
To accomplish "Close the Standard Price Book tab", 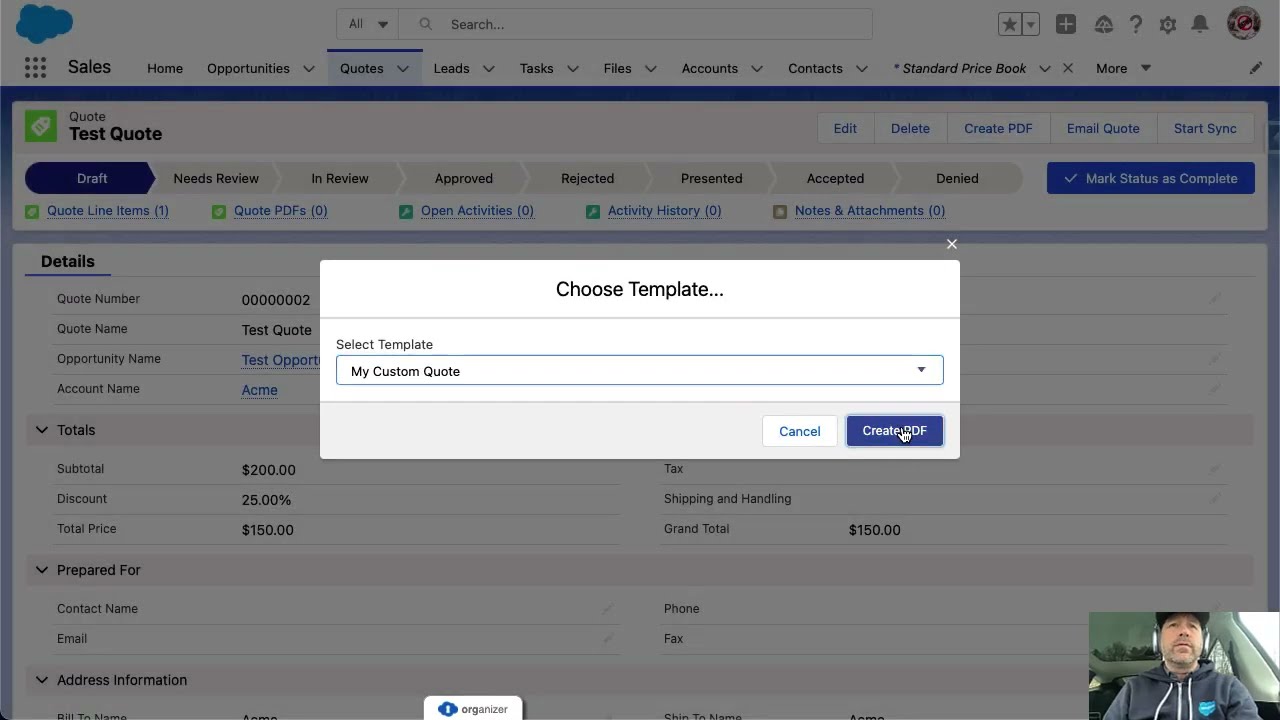I will pos(1068,68).
